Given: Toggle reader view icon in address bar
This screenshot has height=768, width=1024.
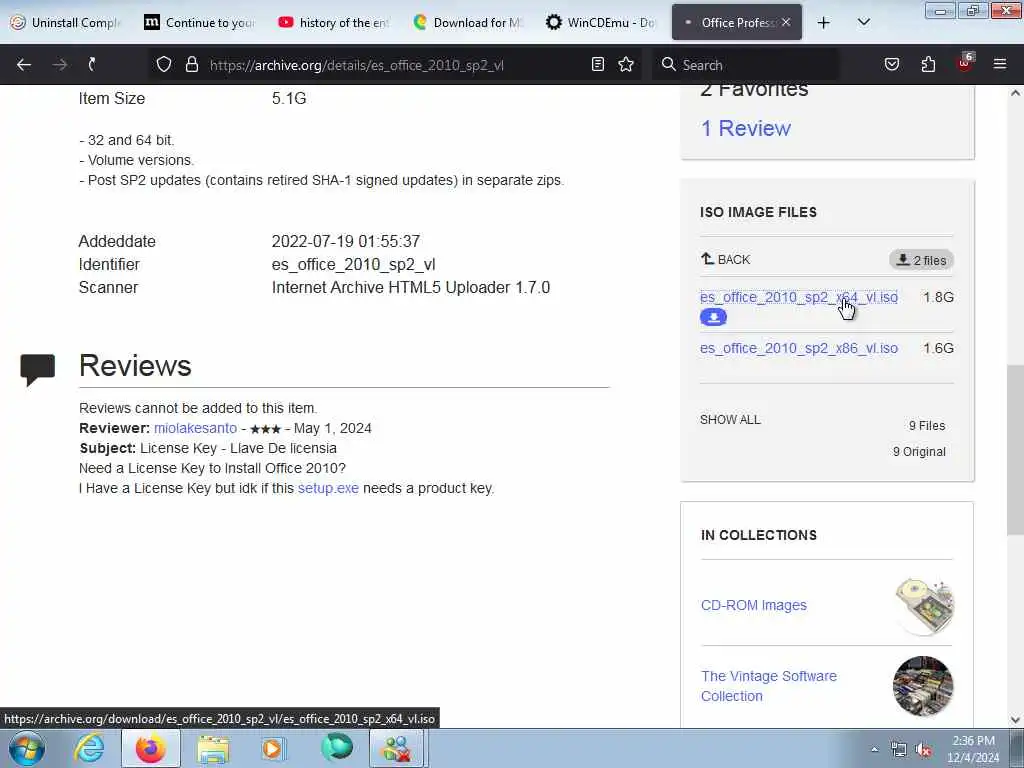Looking at the screenshot, I should click(598, 65).
